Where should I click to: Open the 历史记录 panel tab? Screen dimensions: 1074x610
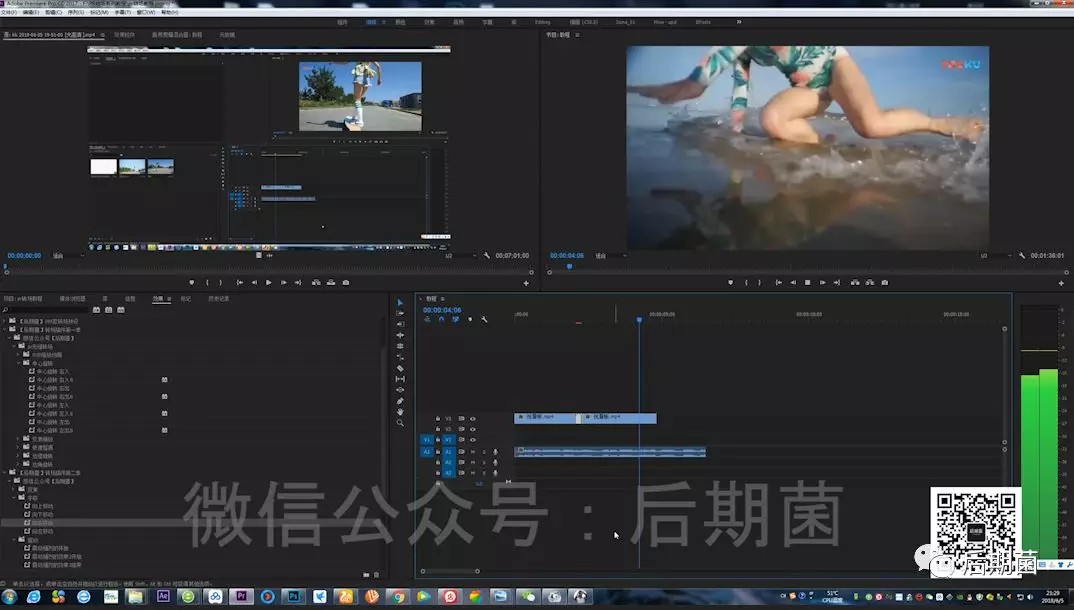click(x=218, y=298)
